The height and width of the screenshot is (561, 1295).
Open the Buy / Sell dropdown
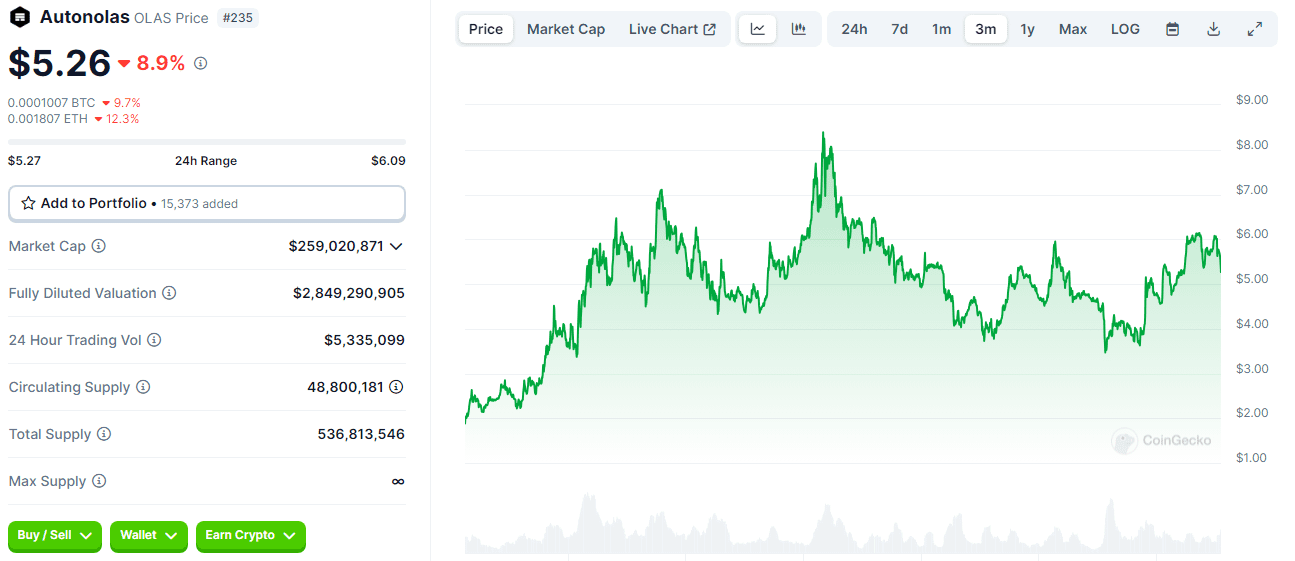(55, 536)
